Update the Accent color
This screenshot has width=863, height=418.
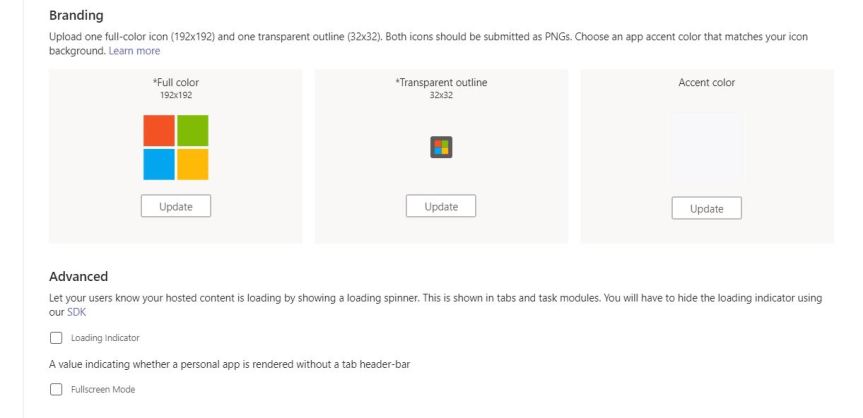[x=707, y=208]
